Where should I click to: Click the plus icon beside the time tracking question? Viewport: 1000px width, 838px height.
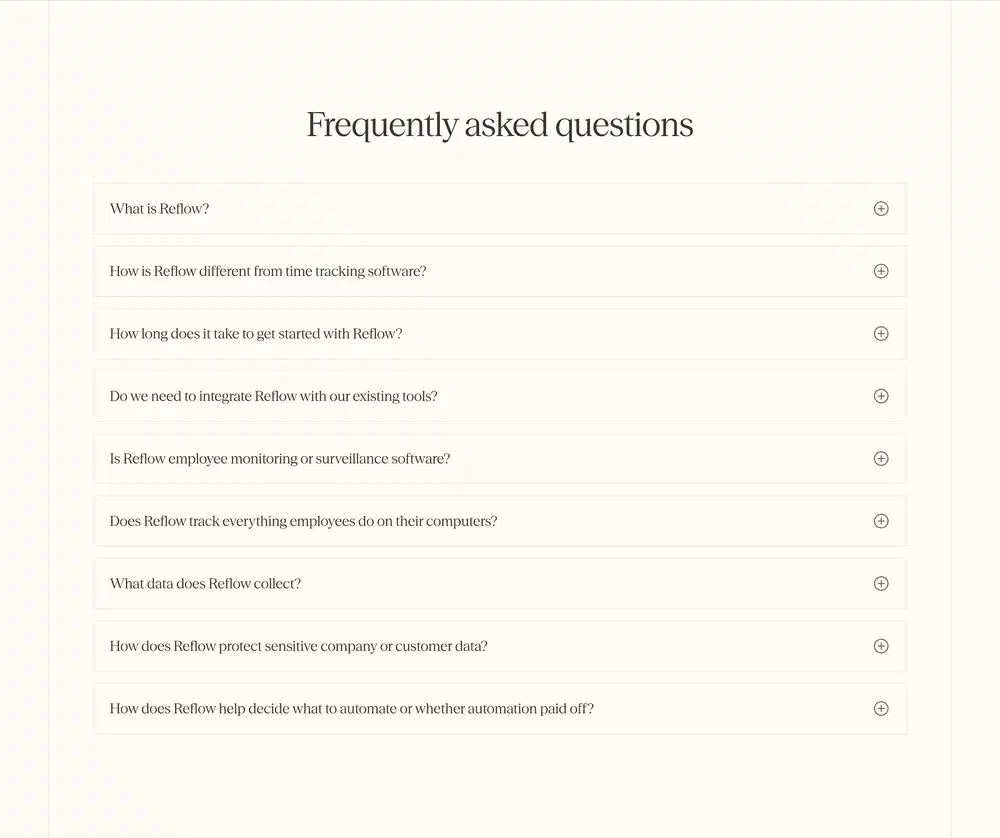[x=881, y=270]
